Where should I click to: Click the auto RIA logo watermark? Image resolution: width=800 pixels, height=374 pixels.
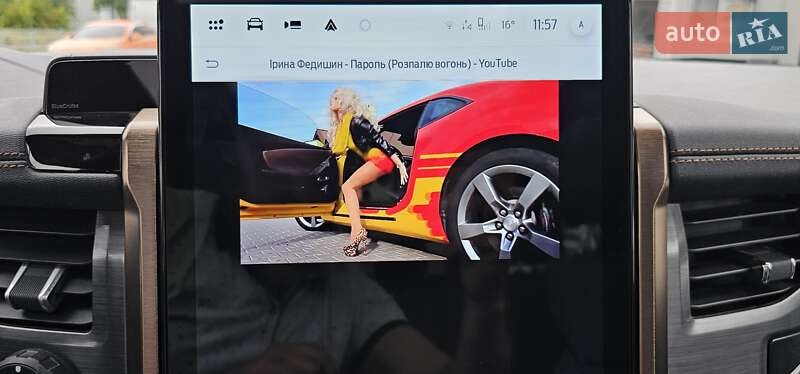click(721, 33)
